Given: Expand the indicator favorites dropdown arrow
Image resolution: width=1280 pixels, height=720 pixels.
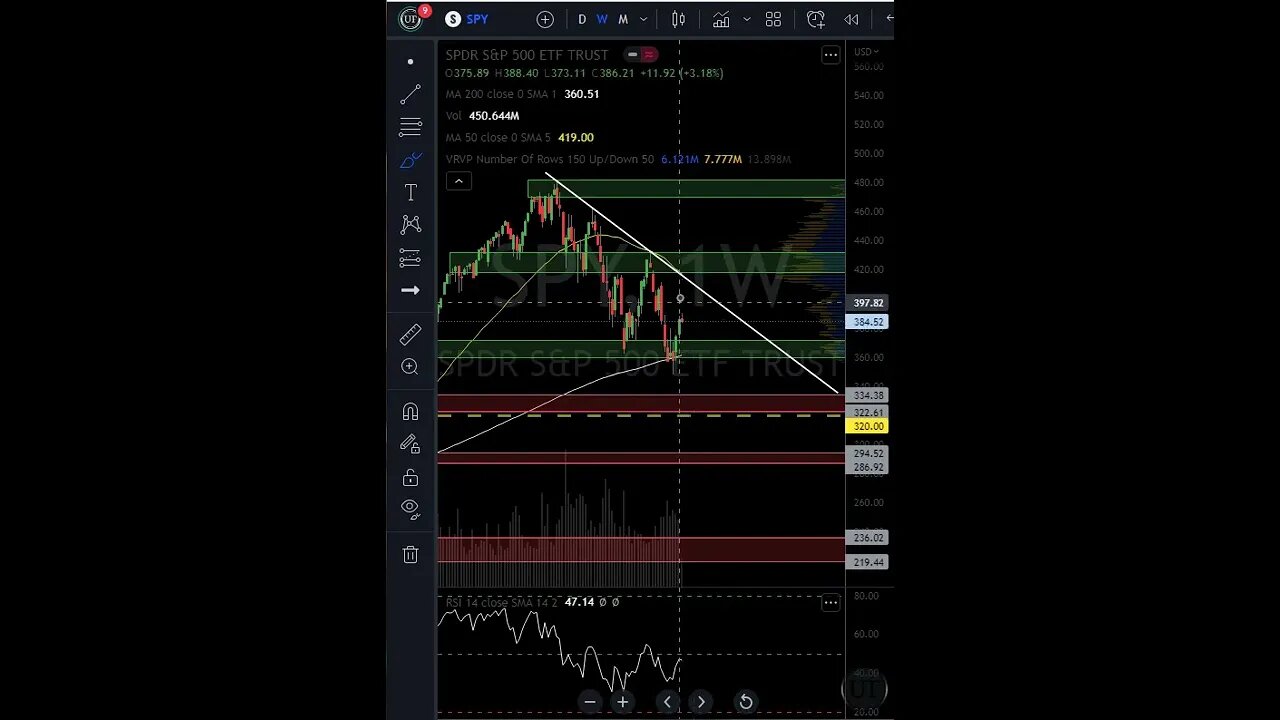Looking at the screenshot, I should click(746, 19).
